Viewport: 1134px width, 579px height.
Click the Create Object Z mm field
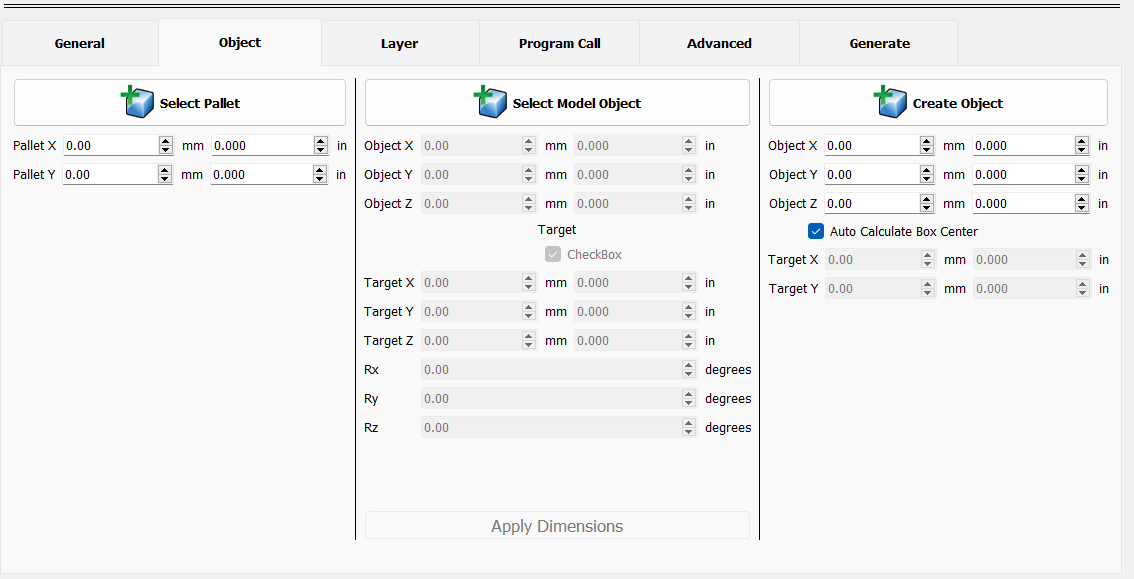tap(872, 204)
